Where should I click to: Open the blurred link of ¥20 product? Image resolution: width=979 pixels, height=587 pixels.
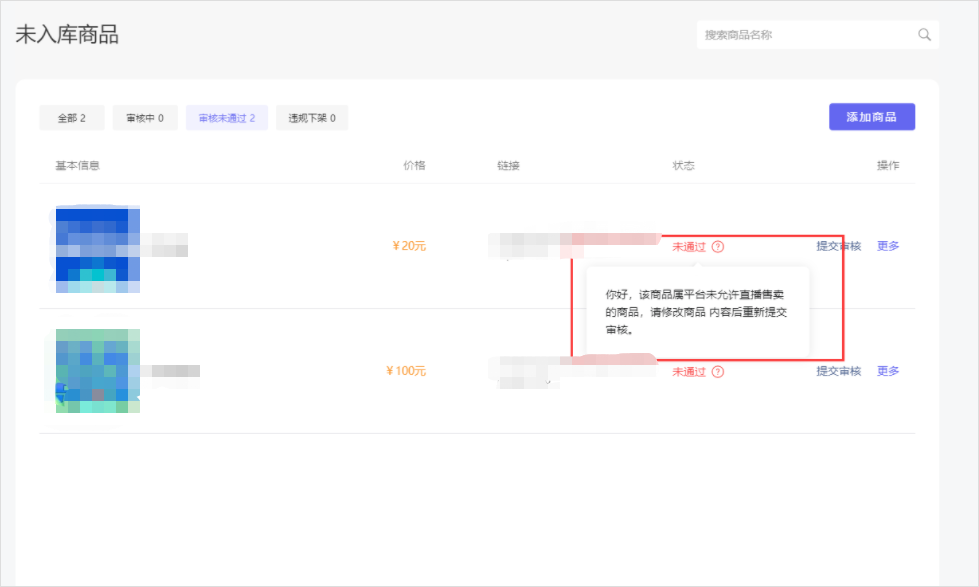(572, 243)
